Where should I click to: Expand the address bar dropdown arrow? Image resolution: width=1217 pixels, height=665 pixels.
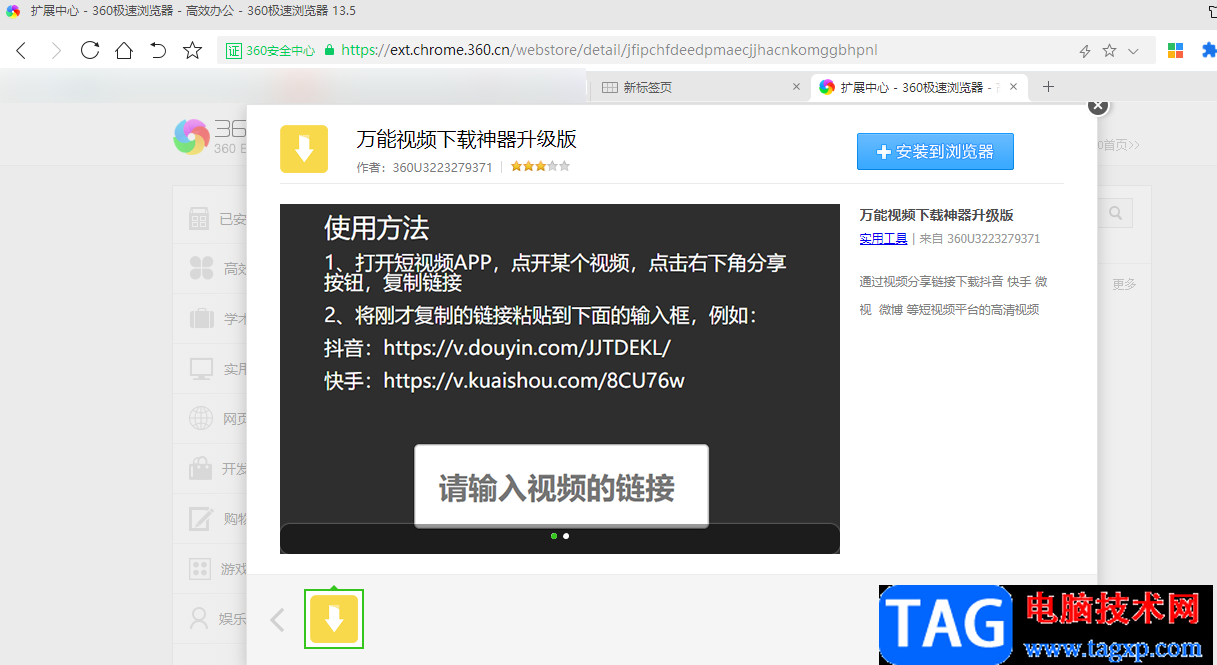1133,51
